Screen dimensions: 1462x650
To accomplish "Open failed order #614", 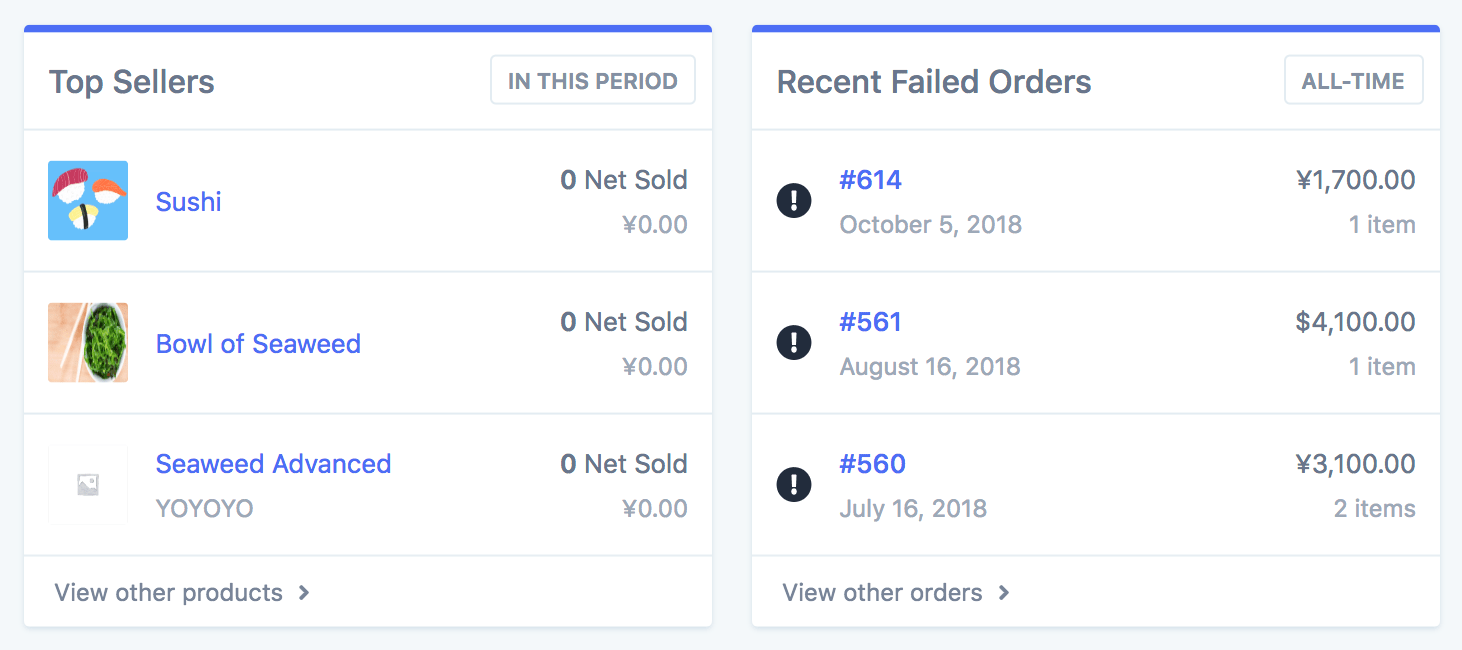I will point(870,180).
